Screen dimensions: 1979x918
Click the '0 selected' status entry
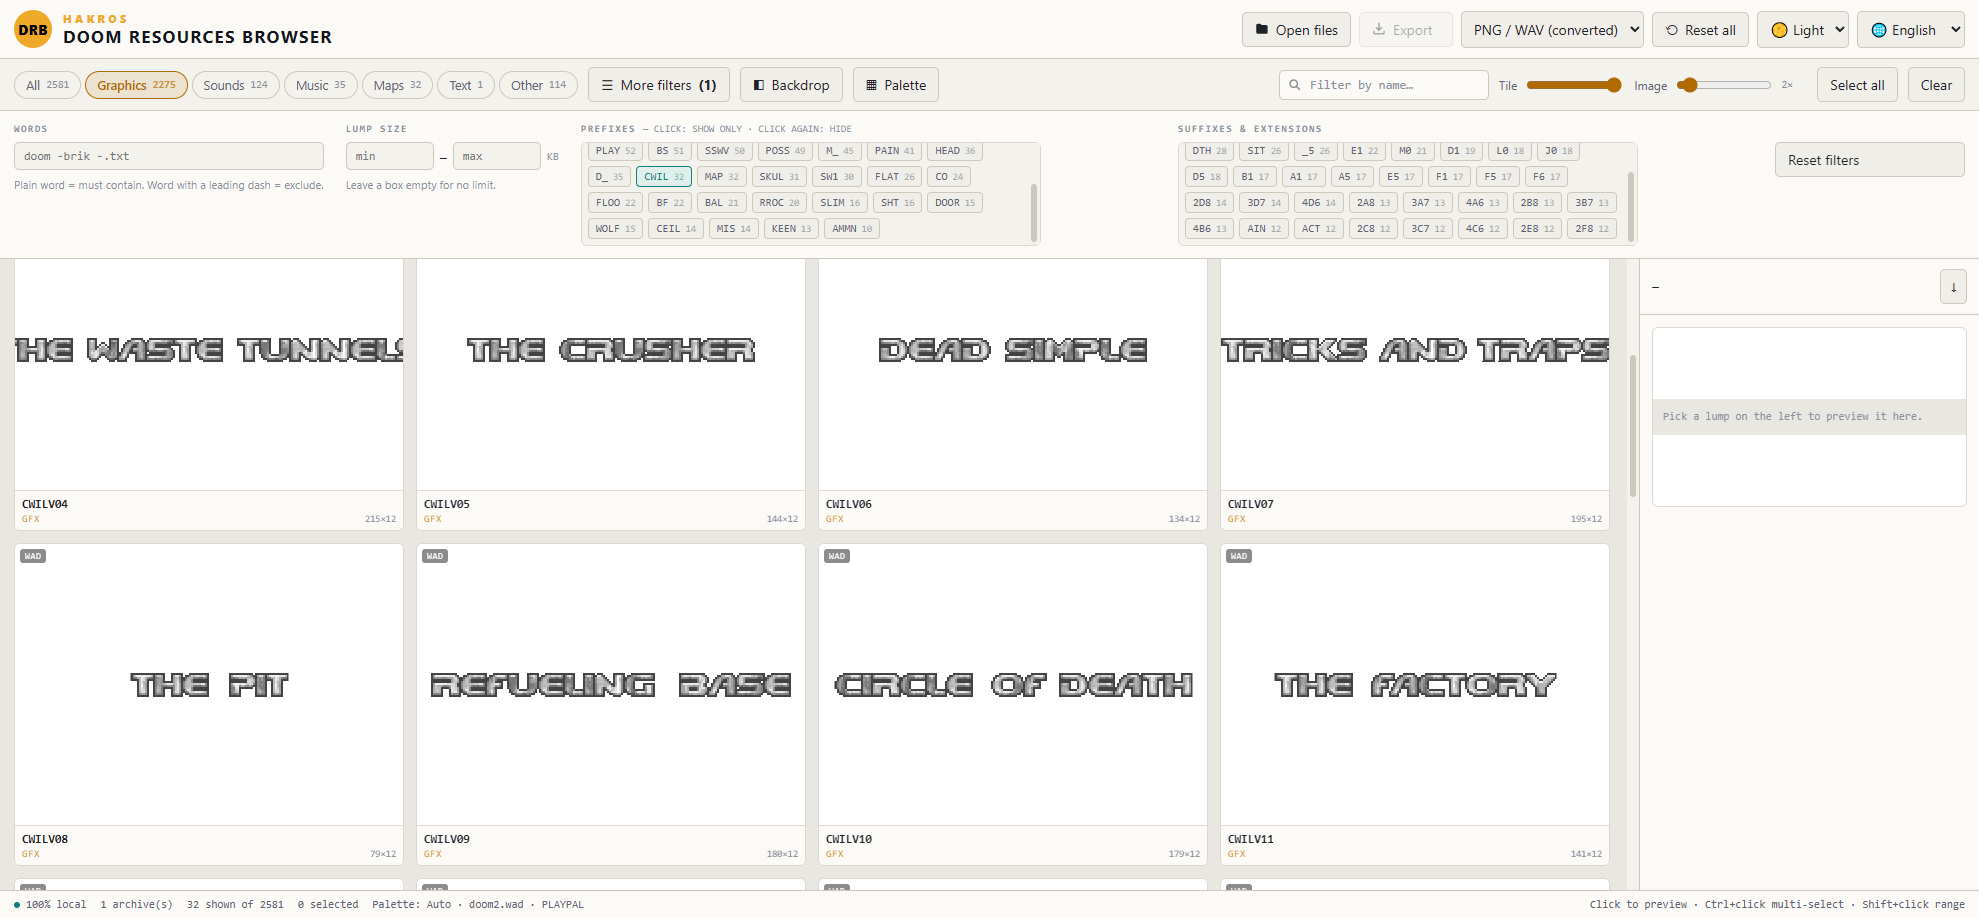point(328,904)
